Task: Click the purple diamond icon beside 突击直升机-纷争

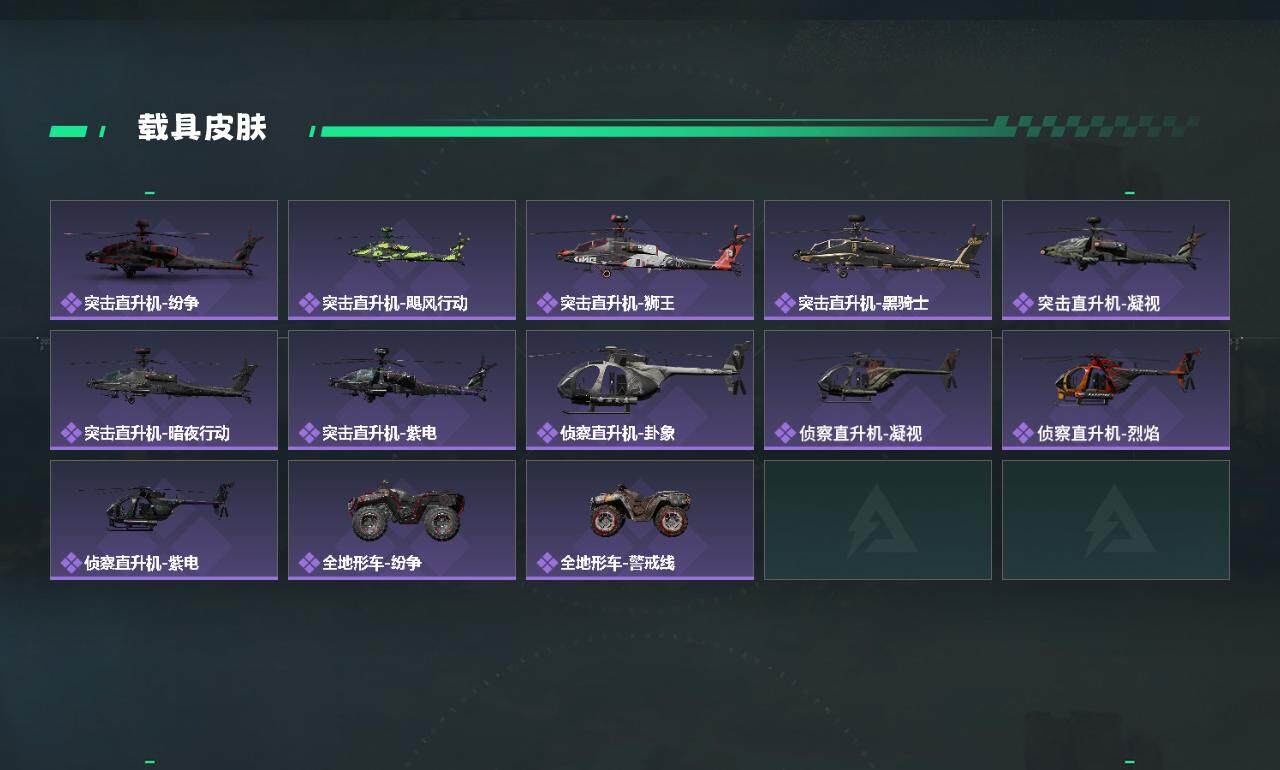Action: point(71,303)
